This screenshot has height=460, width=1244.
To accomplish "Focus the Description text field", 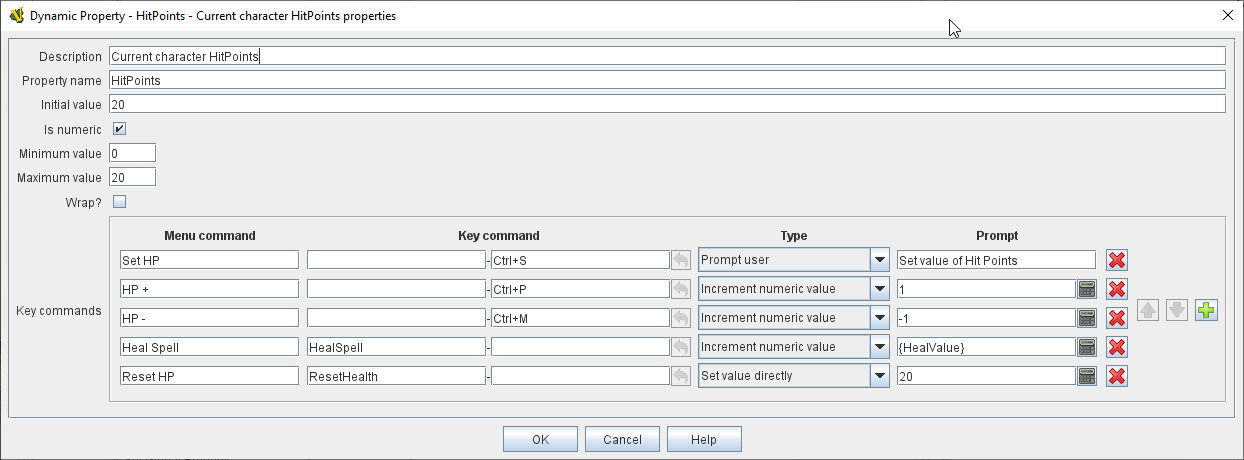I will pos(667,56).
